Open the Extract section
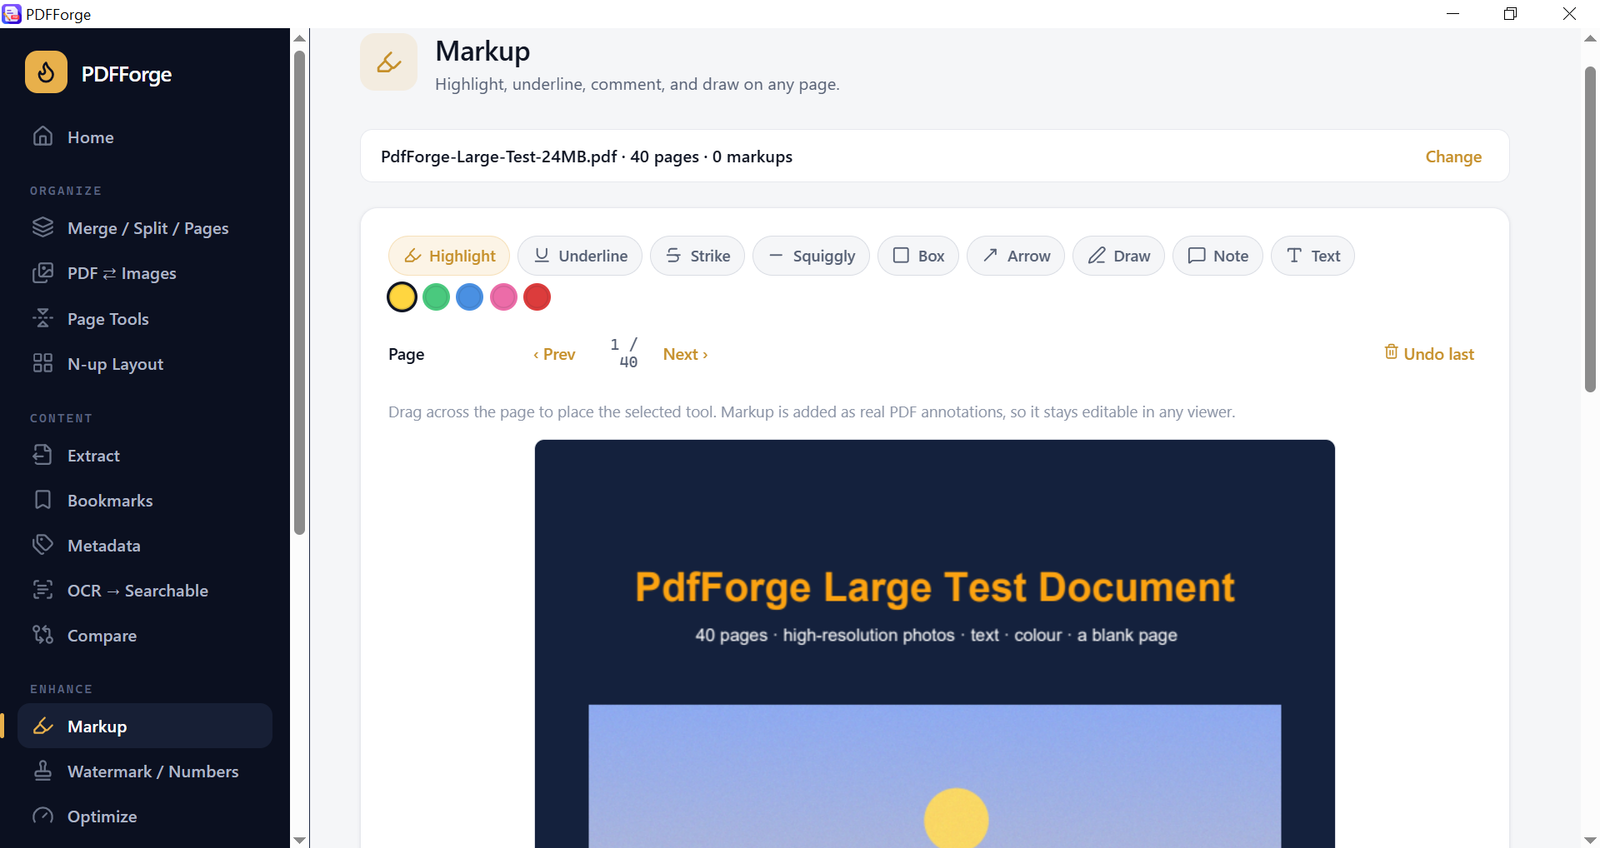This screenshot has height=848, width=1600. tap(145, 455)
